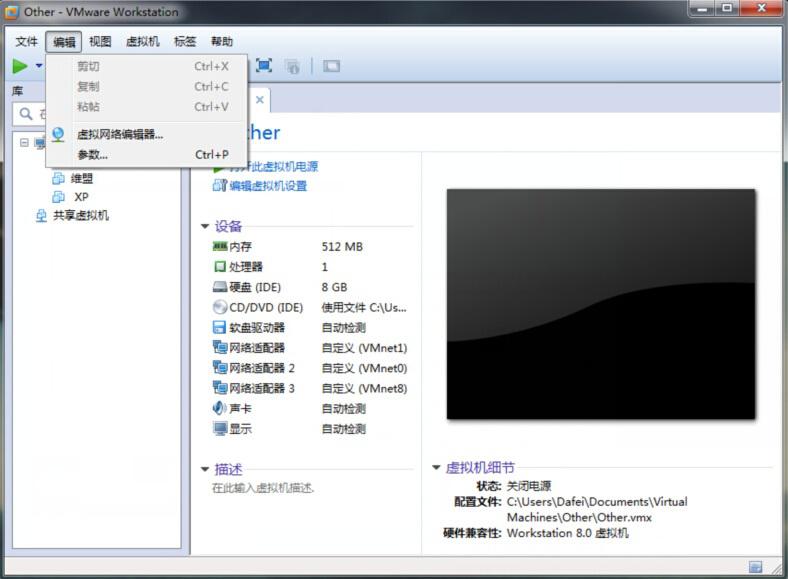This screenshot has width=788, height=579.
Task: Click the status bar icon at bottom right
Action: 755,567
